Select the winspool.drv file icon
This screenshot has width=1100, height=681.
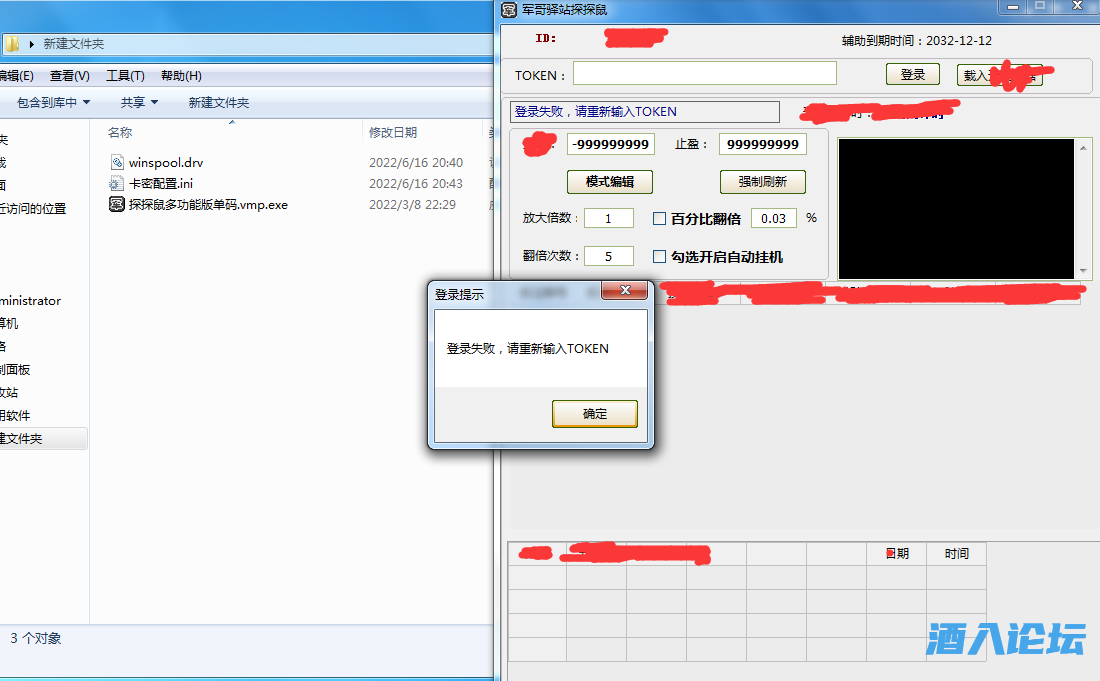point(117,162)
